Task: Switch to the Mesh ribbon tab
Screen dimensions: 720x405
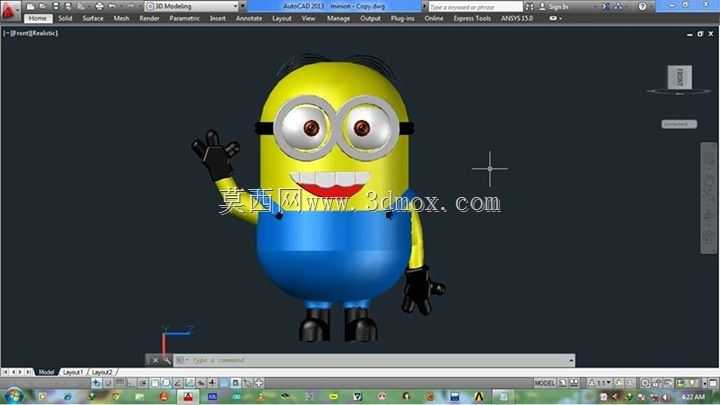Action: pyautogui.click(x=121, y=18)
